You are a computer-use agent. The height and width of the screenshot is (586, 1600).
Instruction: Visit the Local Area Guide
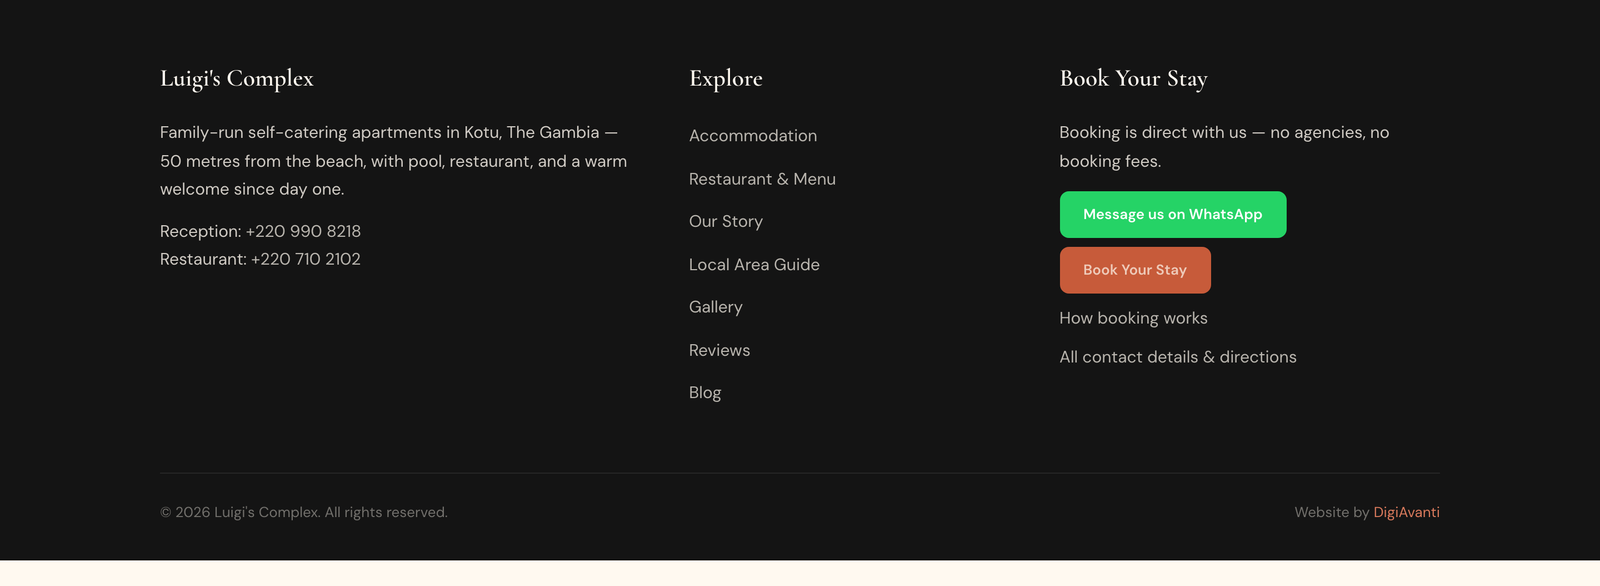754,265
